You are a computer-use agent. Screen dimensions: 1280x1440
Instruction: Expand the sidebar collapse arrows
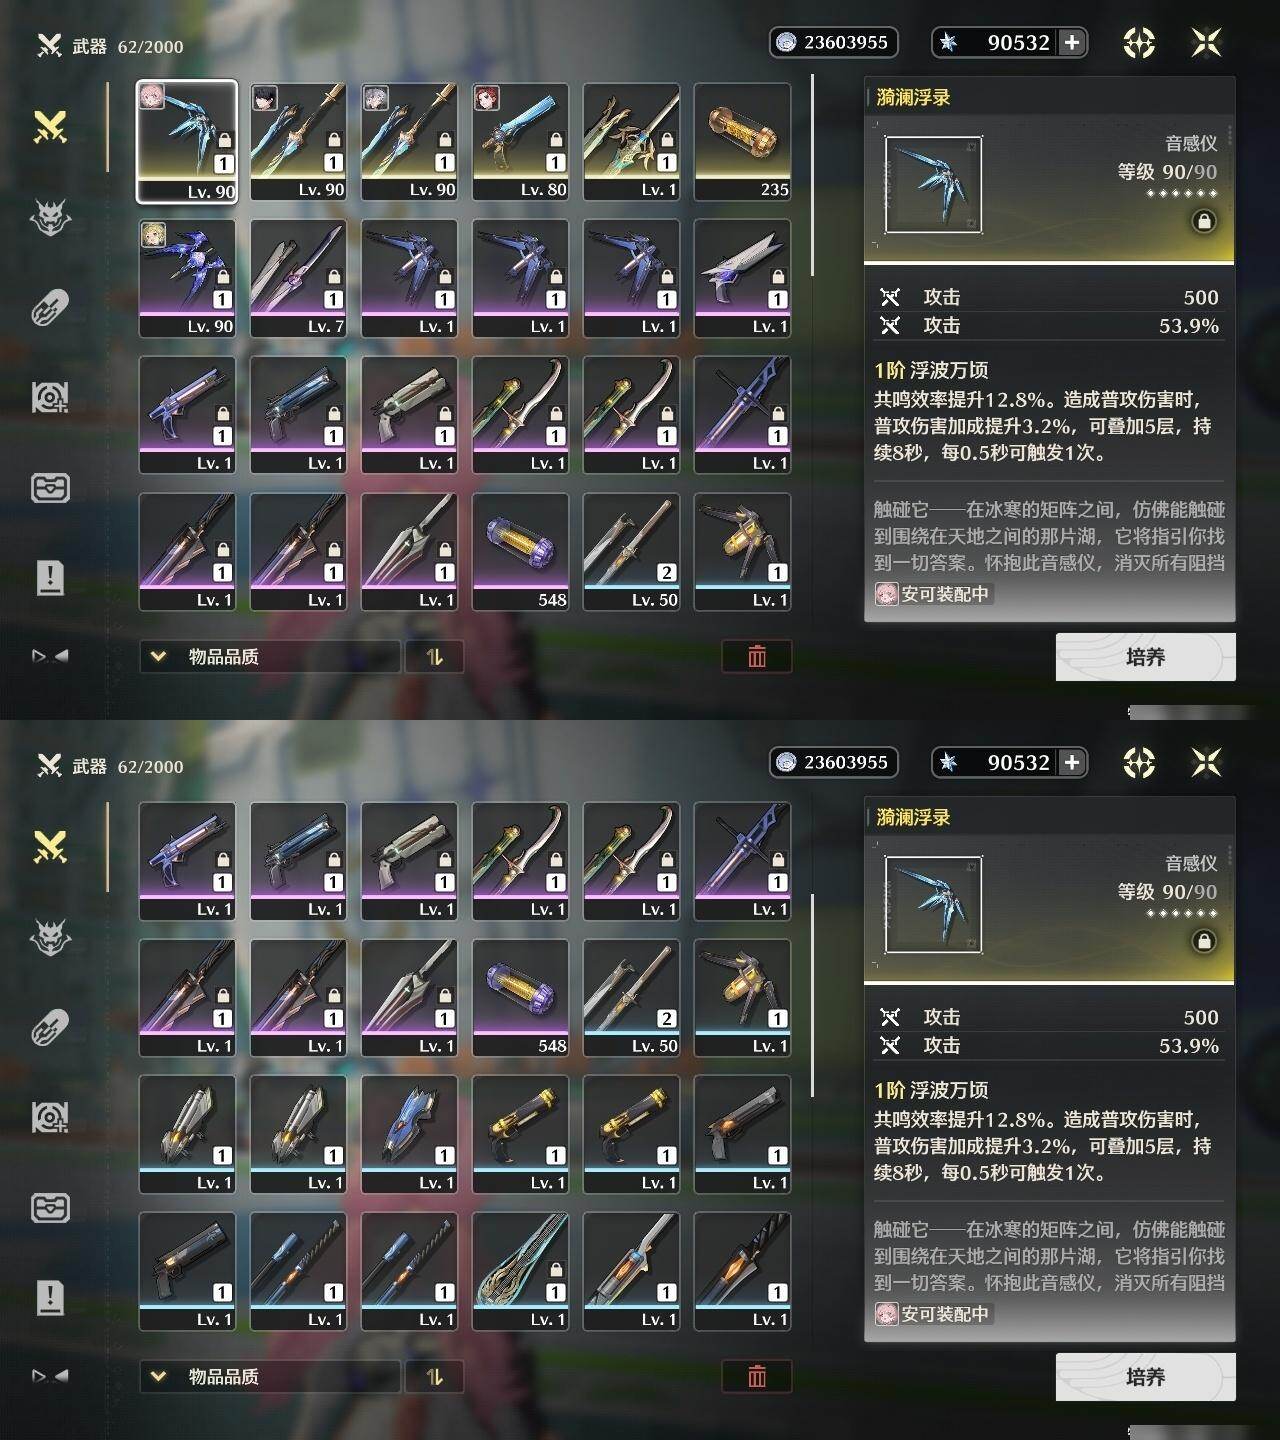pos(50,656)
